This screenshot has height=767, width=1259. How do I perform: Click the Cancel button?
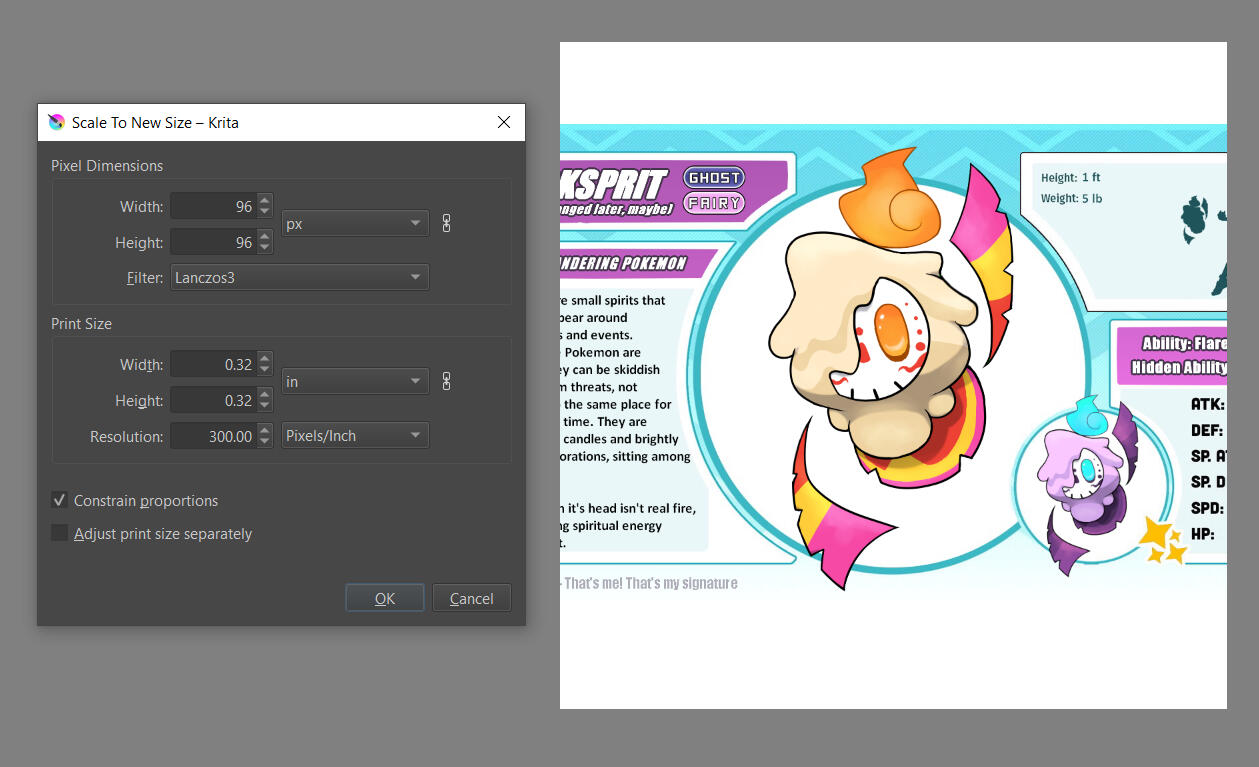click(x=471, y=598)
